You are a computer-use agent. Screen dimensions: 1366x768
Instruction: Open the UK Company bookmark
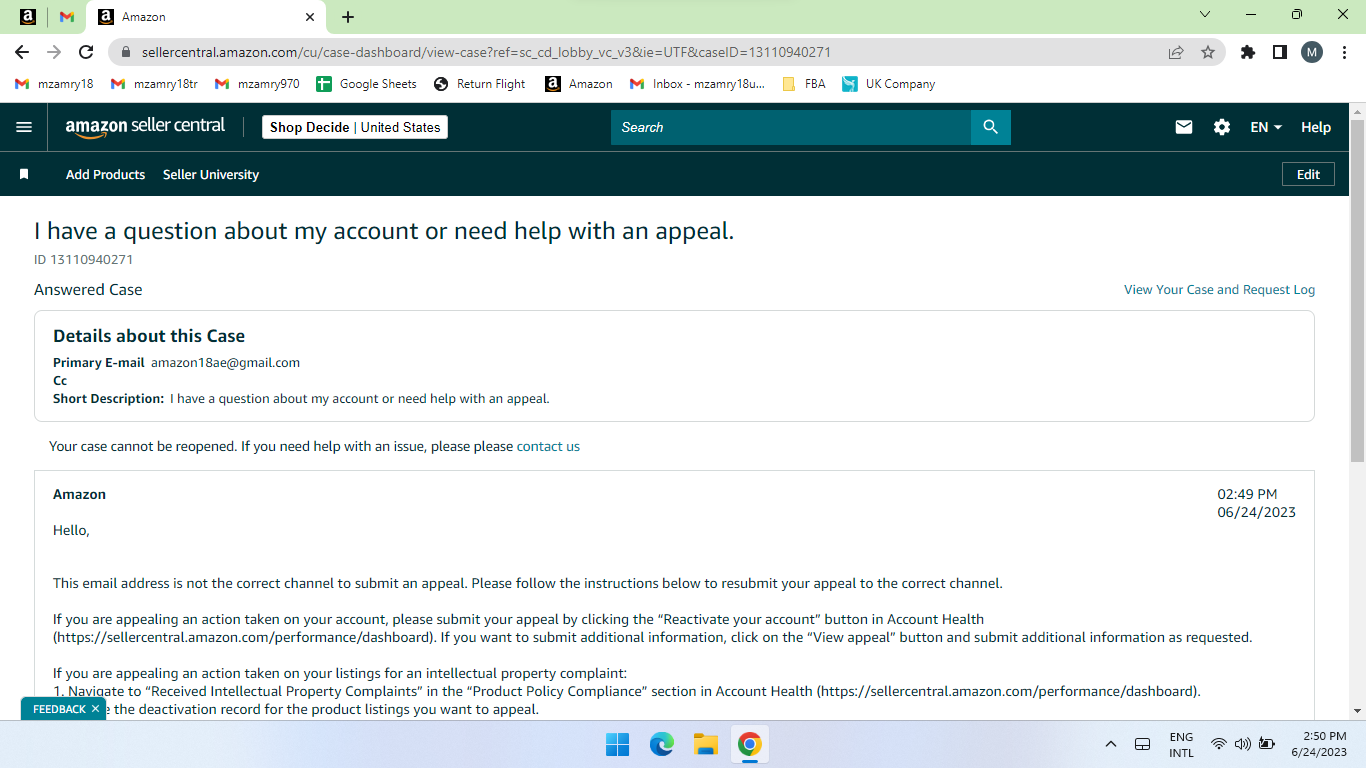pyautogui.click(x=888, y=84)
